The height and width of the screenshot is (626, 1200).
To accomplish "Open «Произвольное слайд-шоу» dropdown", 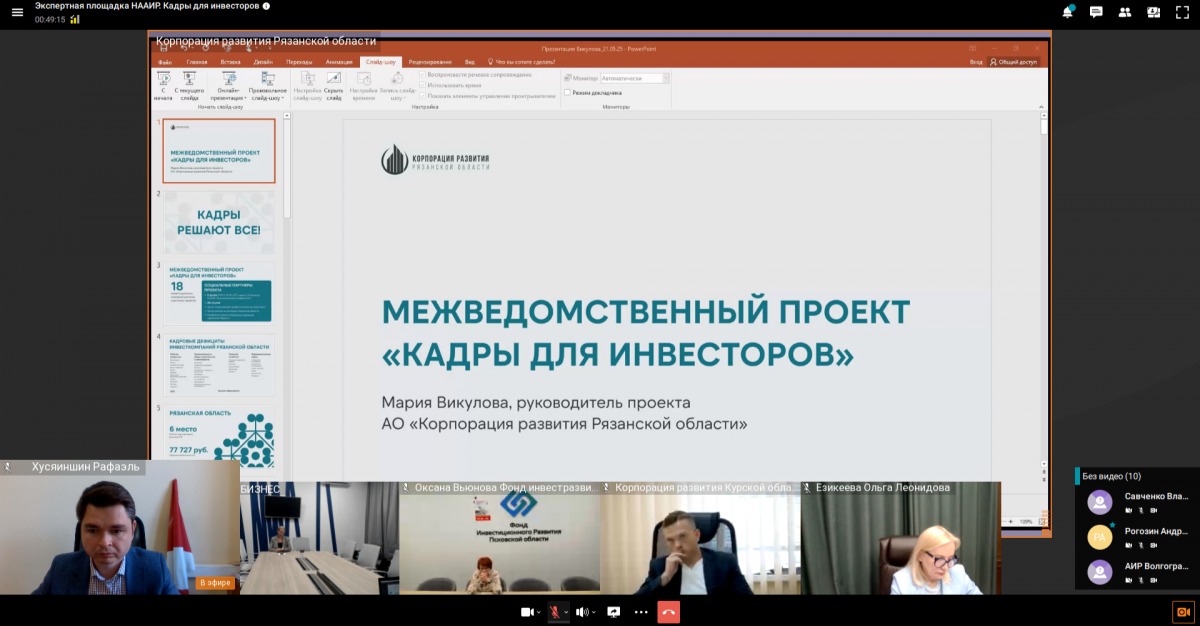I will [268, 86].
